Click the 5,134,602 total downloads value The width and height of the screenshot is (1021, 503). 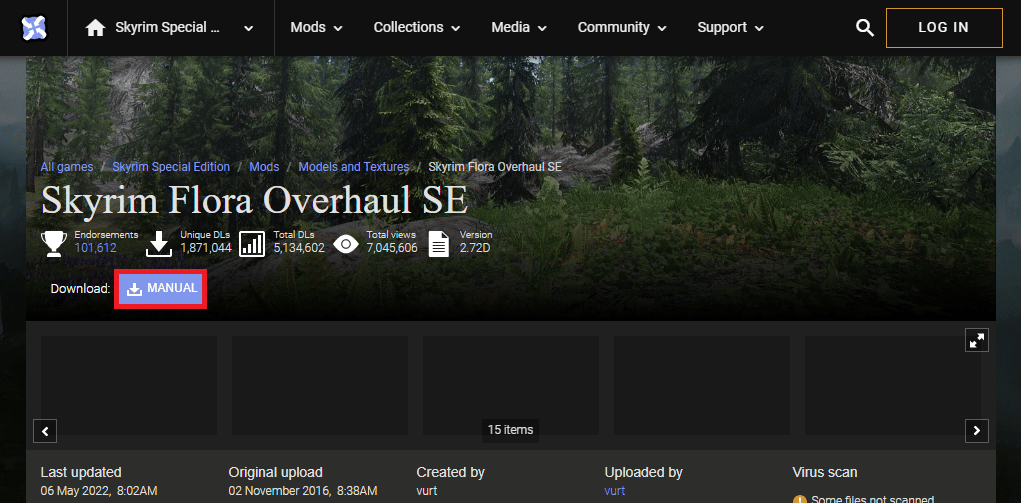tap(299, 248)
